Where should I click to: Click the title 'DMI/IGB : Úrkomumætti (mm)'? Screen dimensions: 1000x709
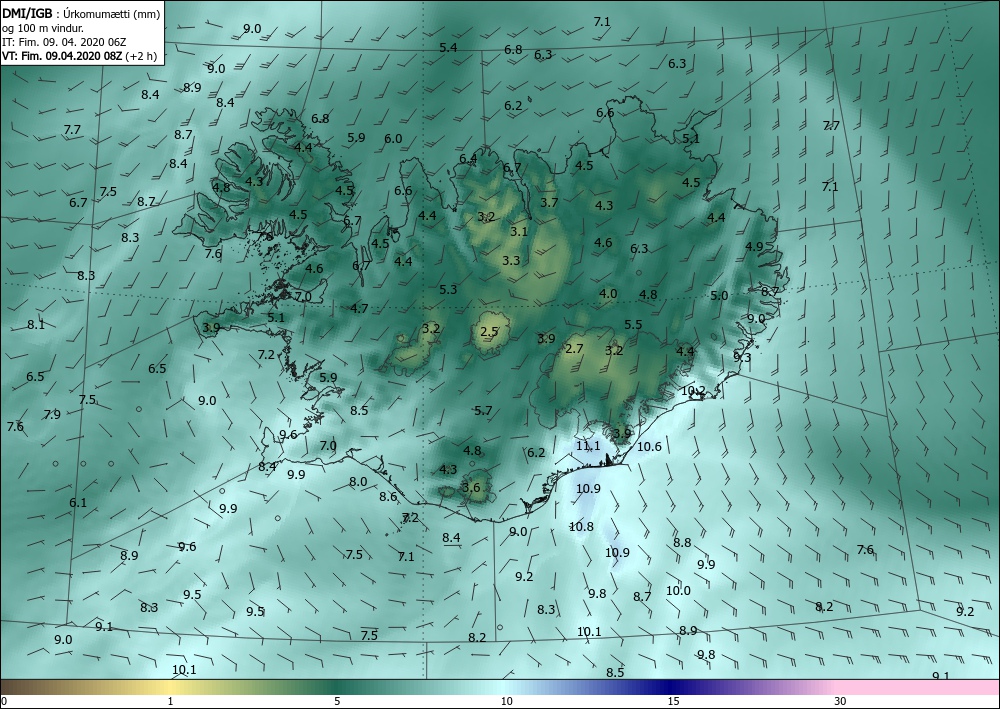(81, 14)
